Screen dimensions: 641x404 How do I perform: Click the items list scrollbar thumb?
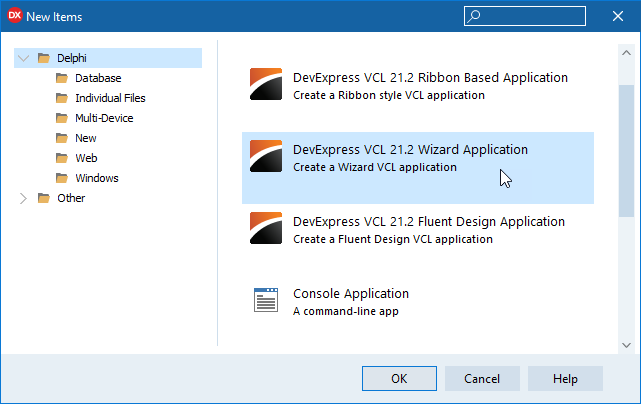tap(626, 151)
